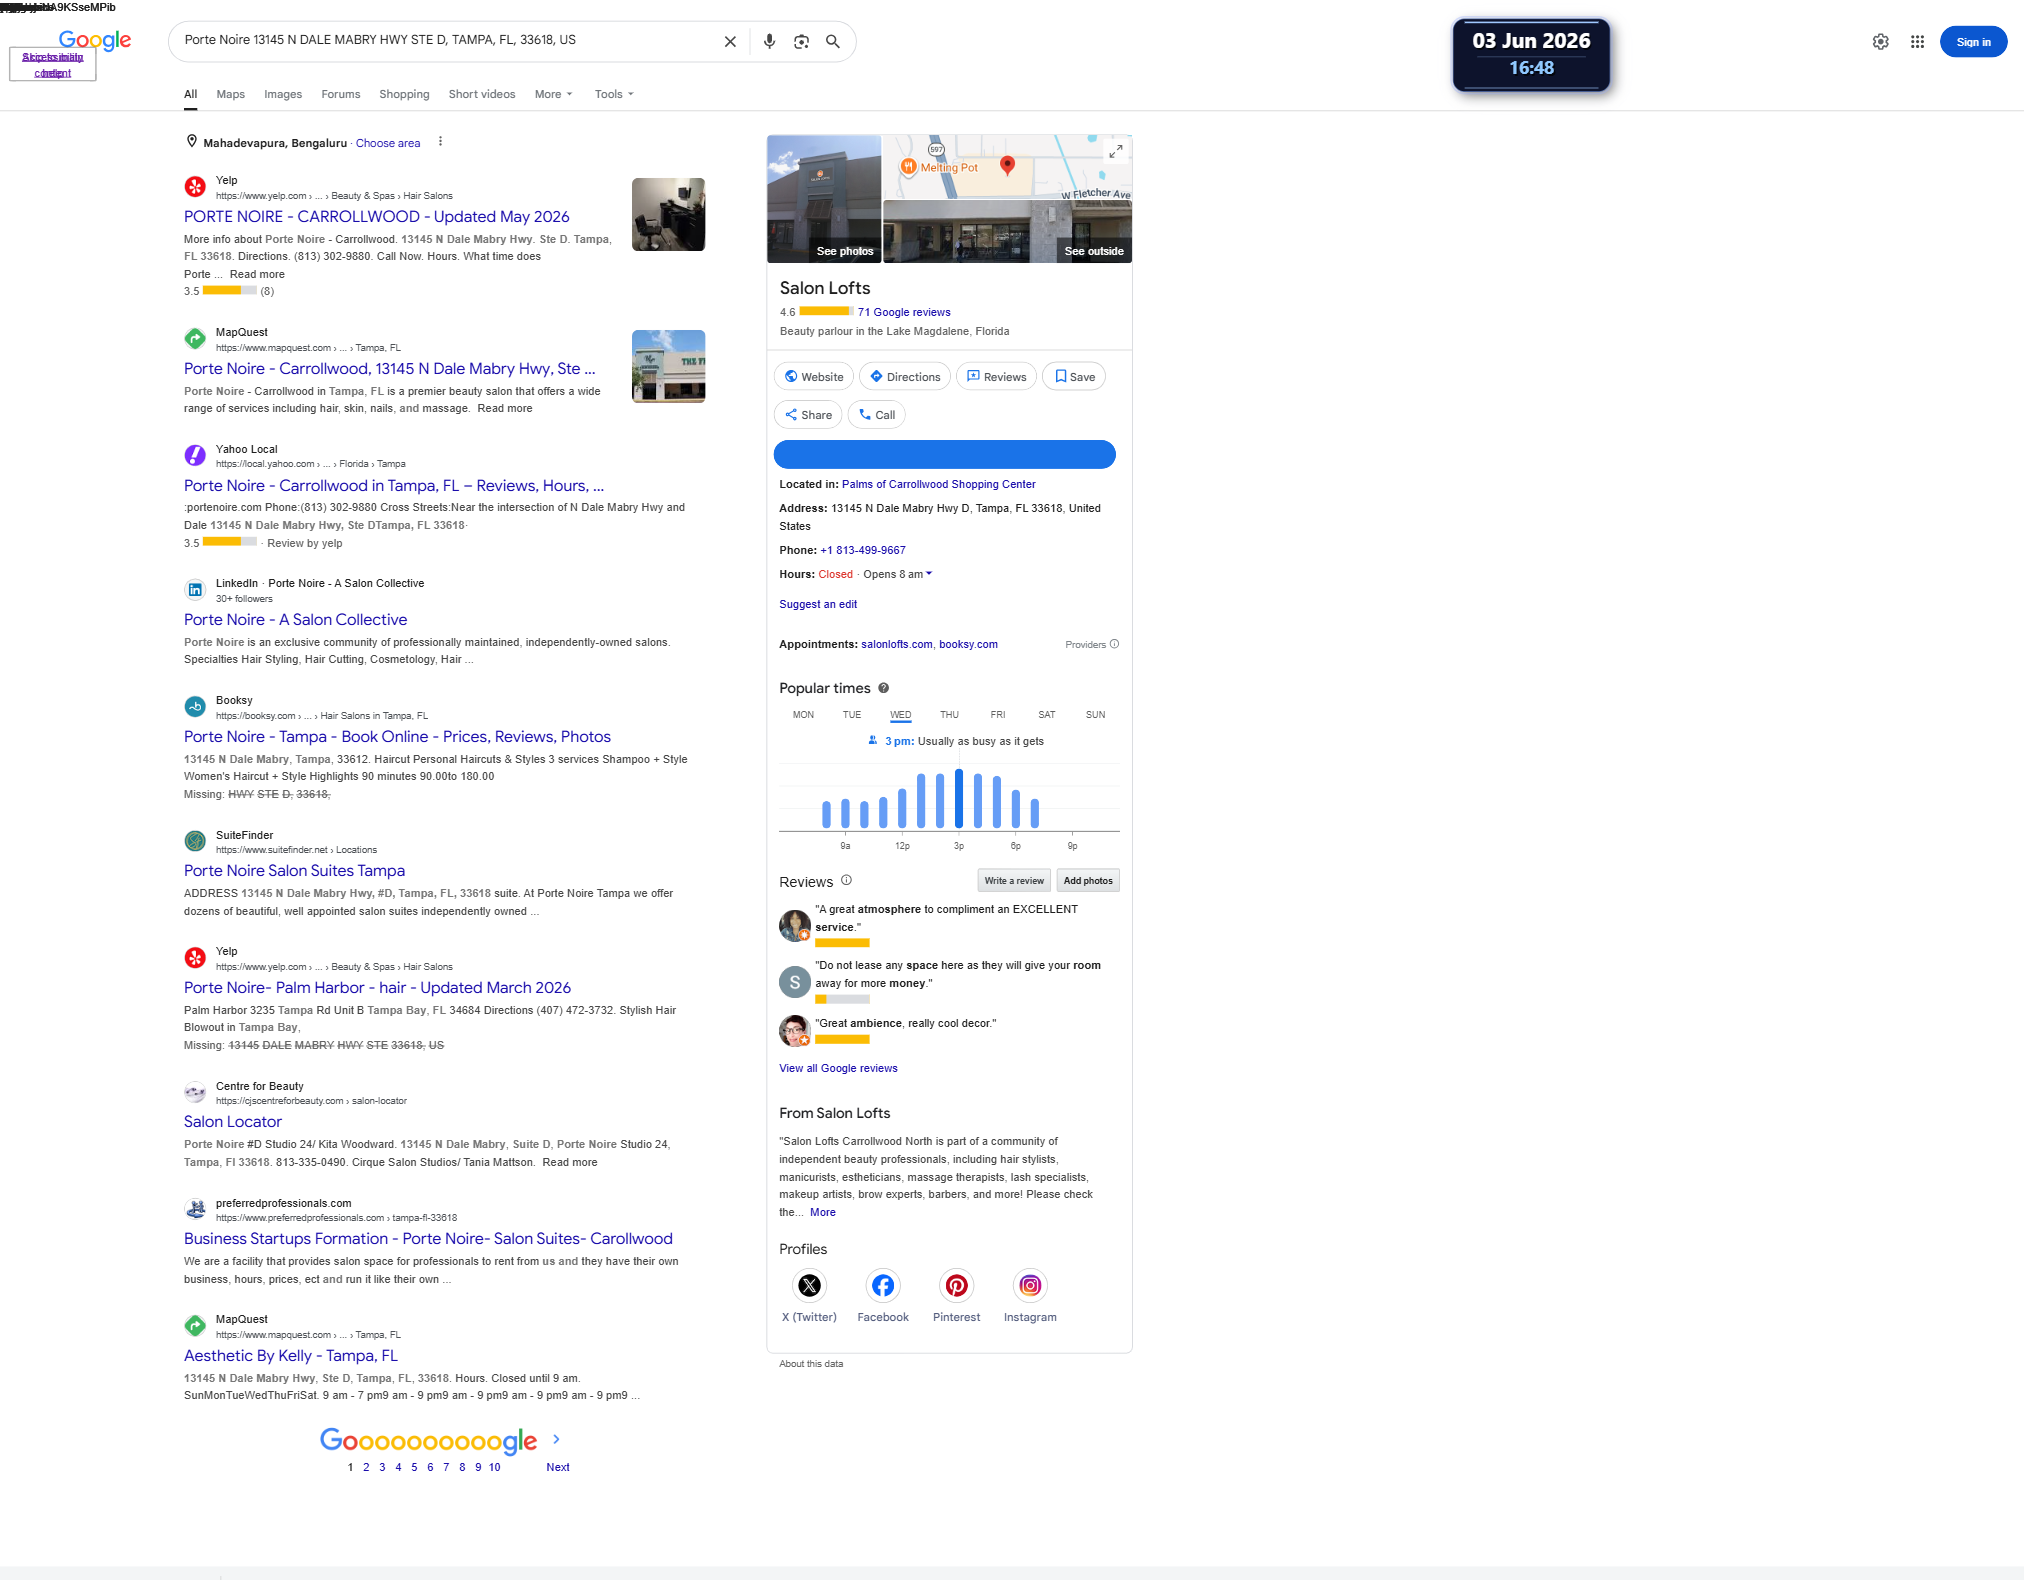Expand the MapQuest Porte Noire snippet Read more
Screen dimensions: 2036x1580
(505, 408)
